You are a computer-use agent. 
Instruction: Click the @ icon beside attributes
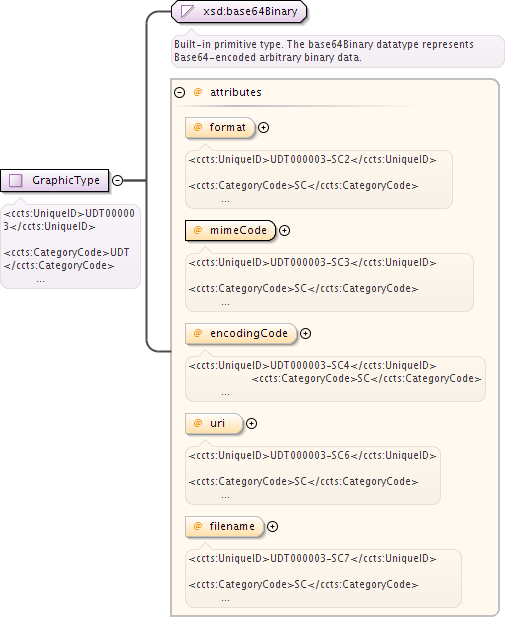198,92
